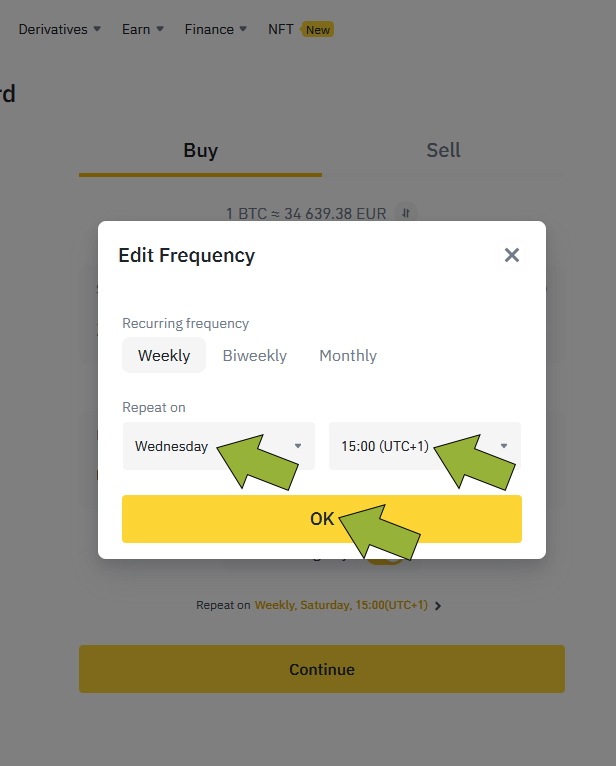Select the Biweekly recurring frequency
The image size is (616, 766).
coord(254,355)
